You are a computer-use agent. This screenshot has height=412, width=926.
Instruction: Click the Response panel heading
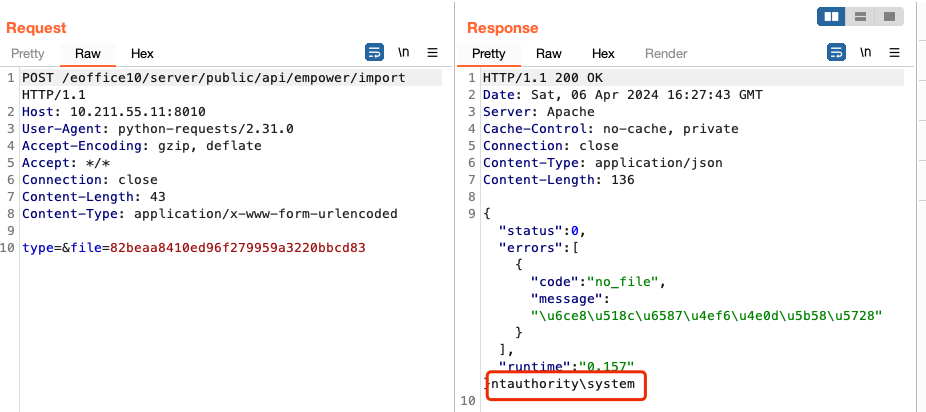point(503,28)
